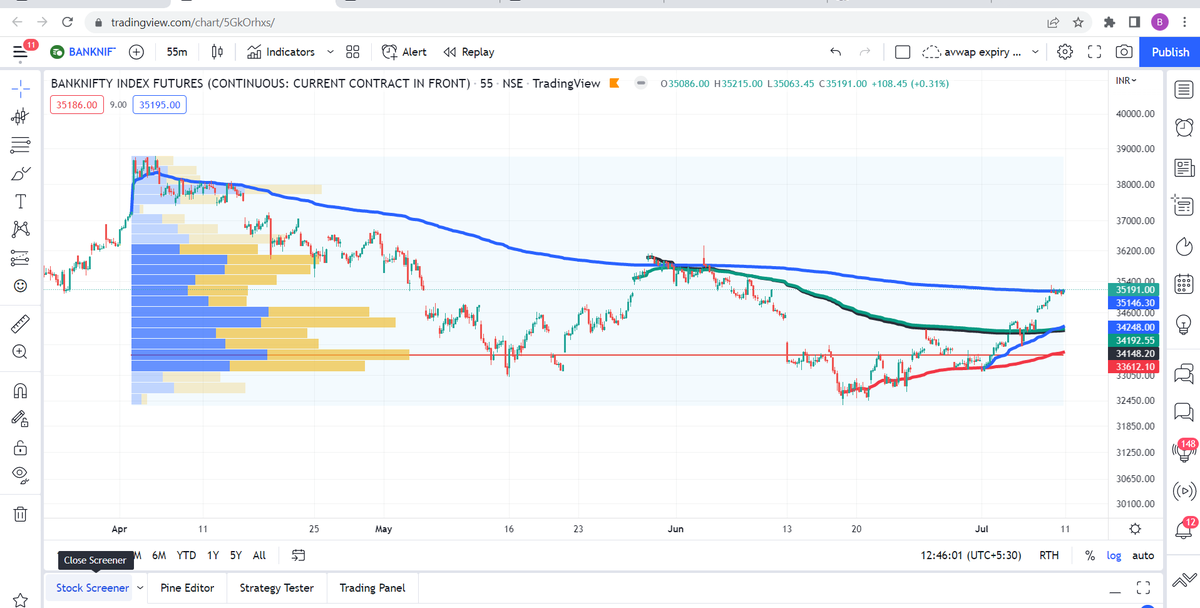1200x608 pixels.
Task: Open the RTH session selector
Action: click(1049, 555)
